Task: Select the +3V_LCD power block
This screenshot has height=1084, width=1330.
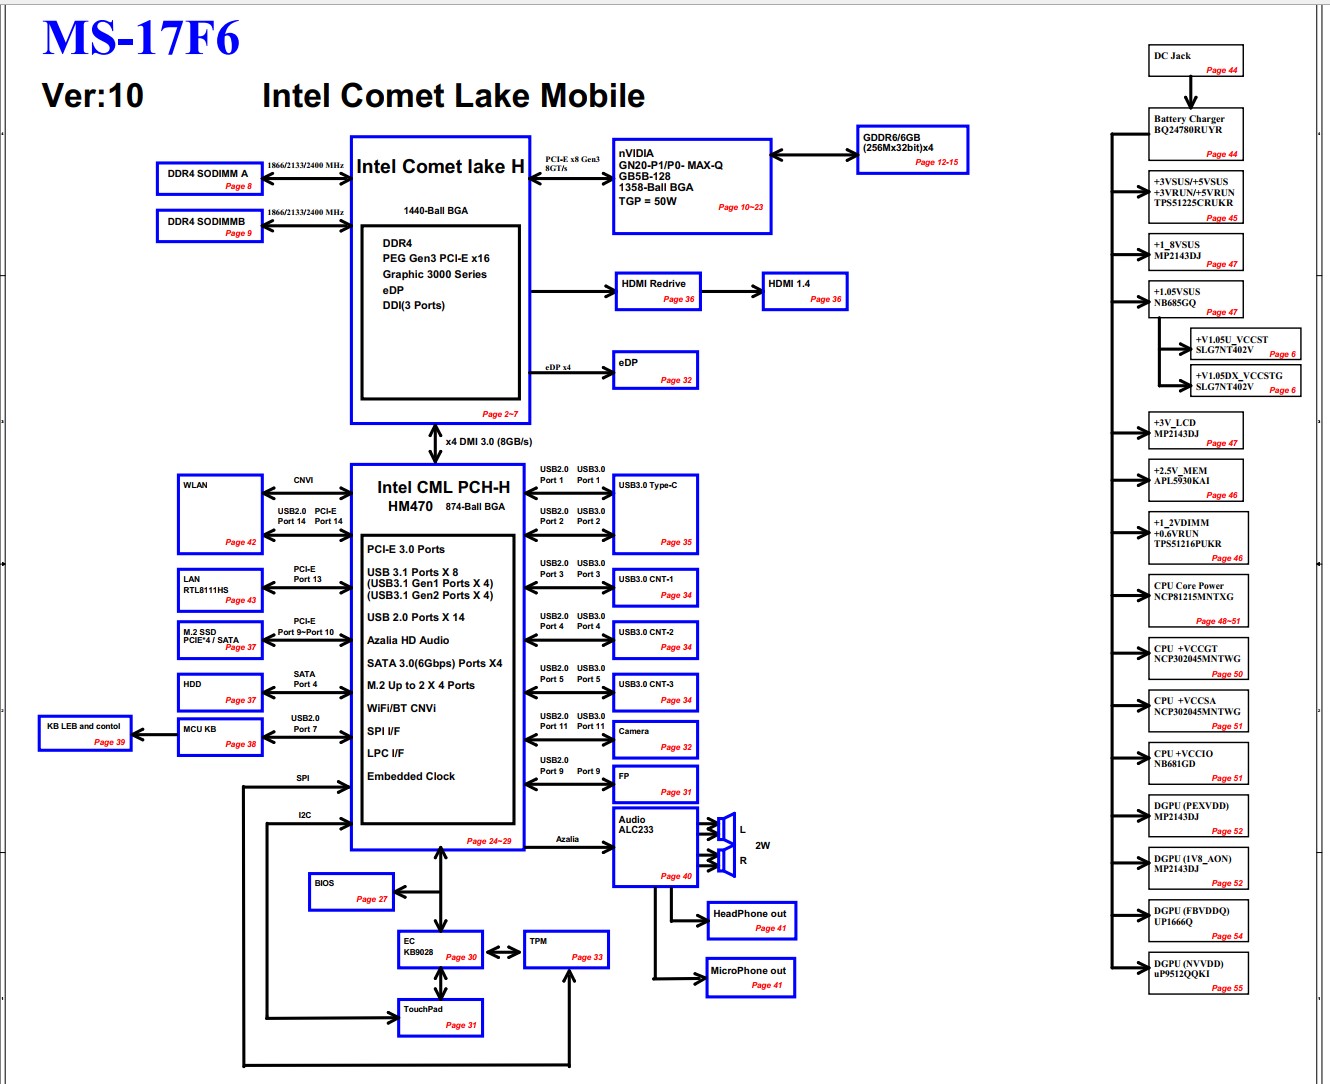Action: click(x=1196, y=431)
